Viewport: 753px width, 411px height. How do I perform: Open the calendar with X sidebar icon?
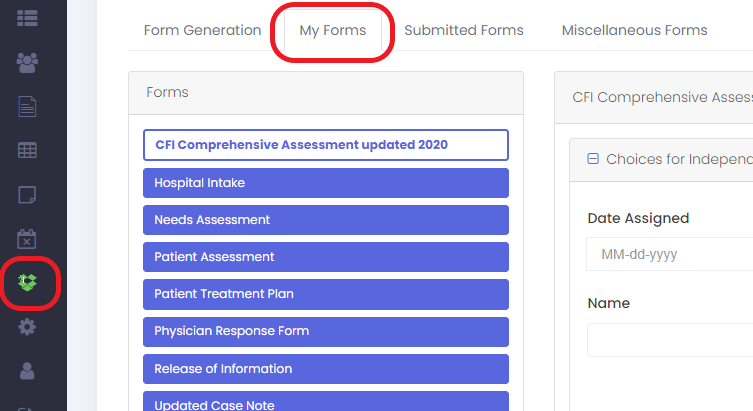pos(27,238)
